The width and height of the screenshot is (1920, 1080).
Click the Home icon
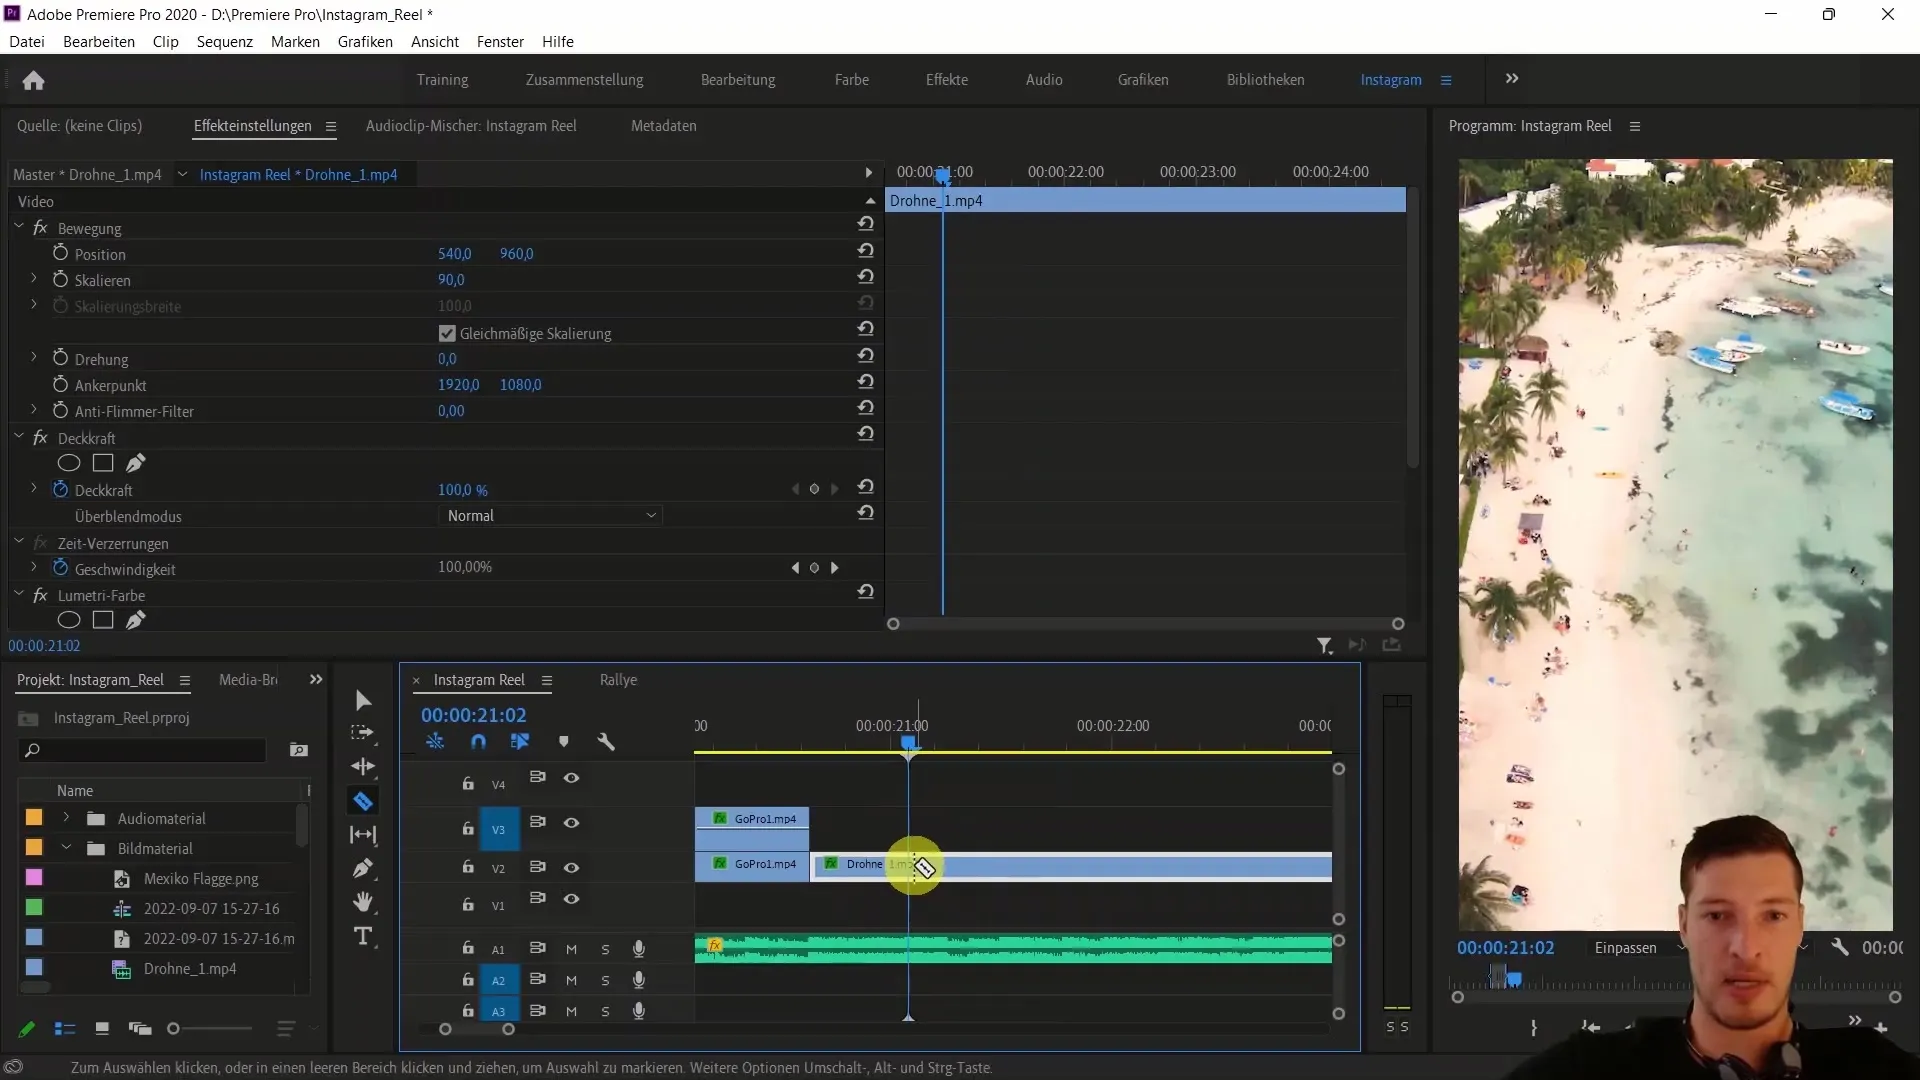click(33, 80)
